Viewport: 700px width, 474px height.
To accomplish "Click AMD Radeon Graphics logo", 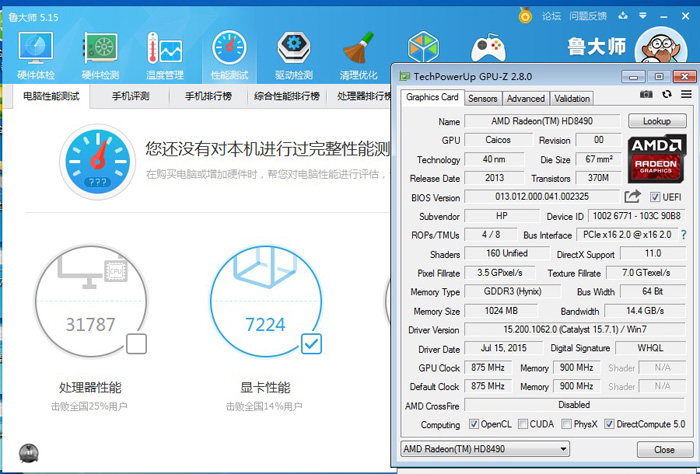I will click(x=656, y=159).
